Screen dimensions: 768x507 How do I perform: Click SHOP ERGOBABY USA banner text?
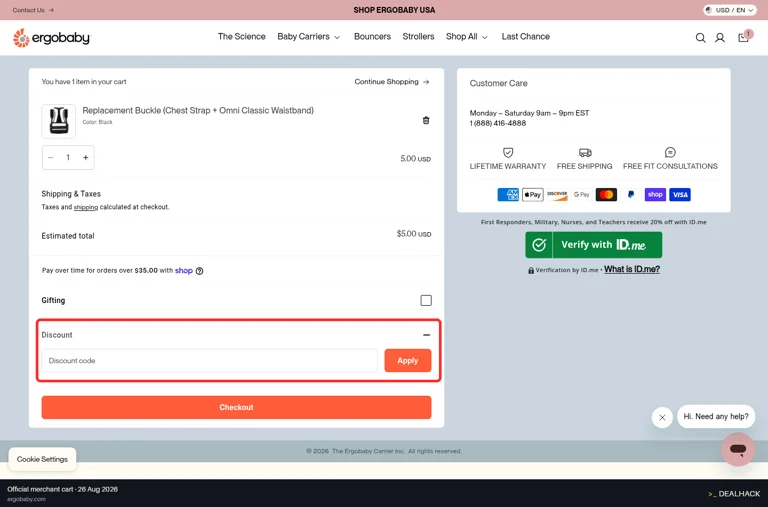tap(394, 10)
